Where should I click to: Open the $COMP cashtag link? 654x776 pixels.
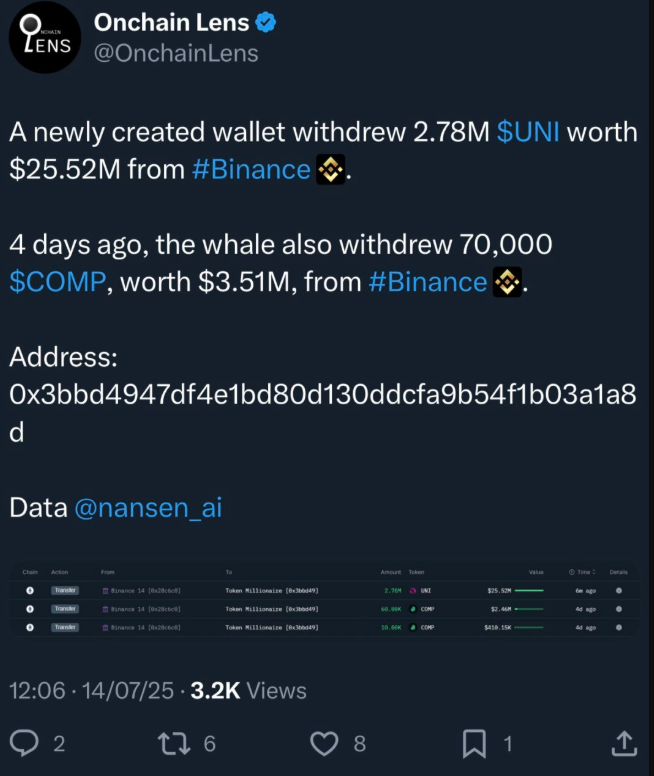coord(57,282)
